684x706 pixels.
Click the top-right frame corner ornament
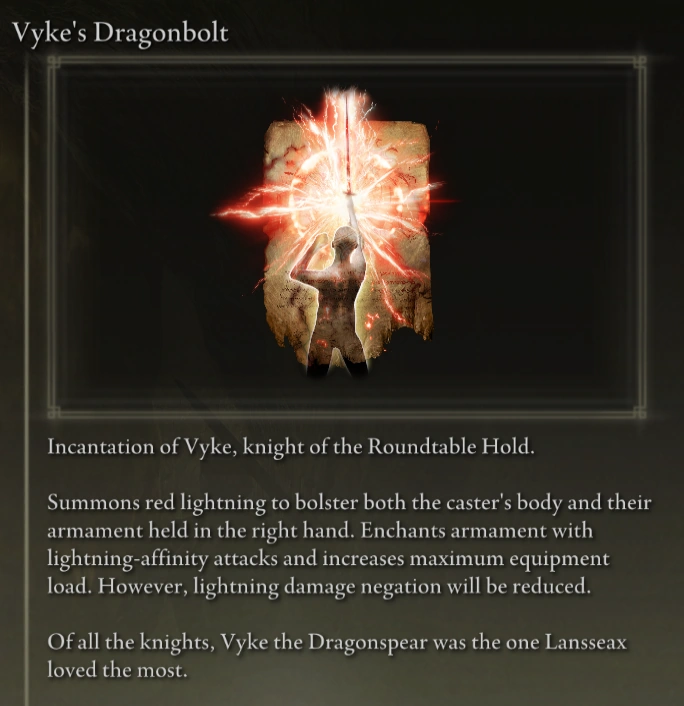click(x=639, y=63)
